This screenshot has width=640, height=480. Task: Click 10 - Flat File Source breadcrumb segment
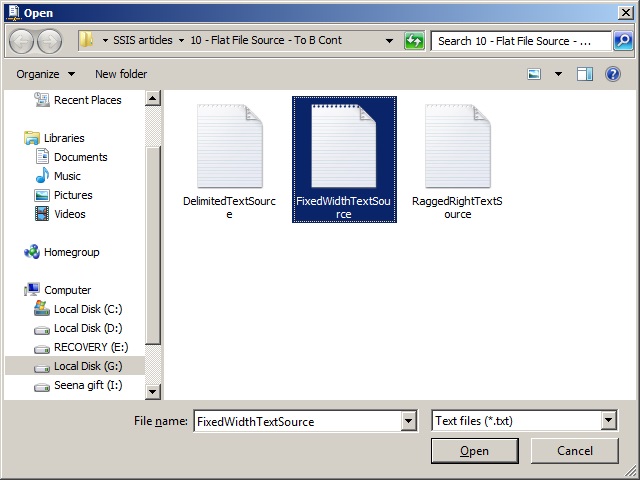point(266,40)
